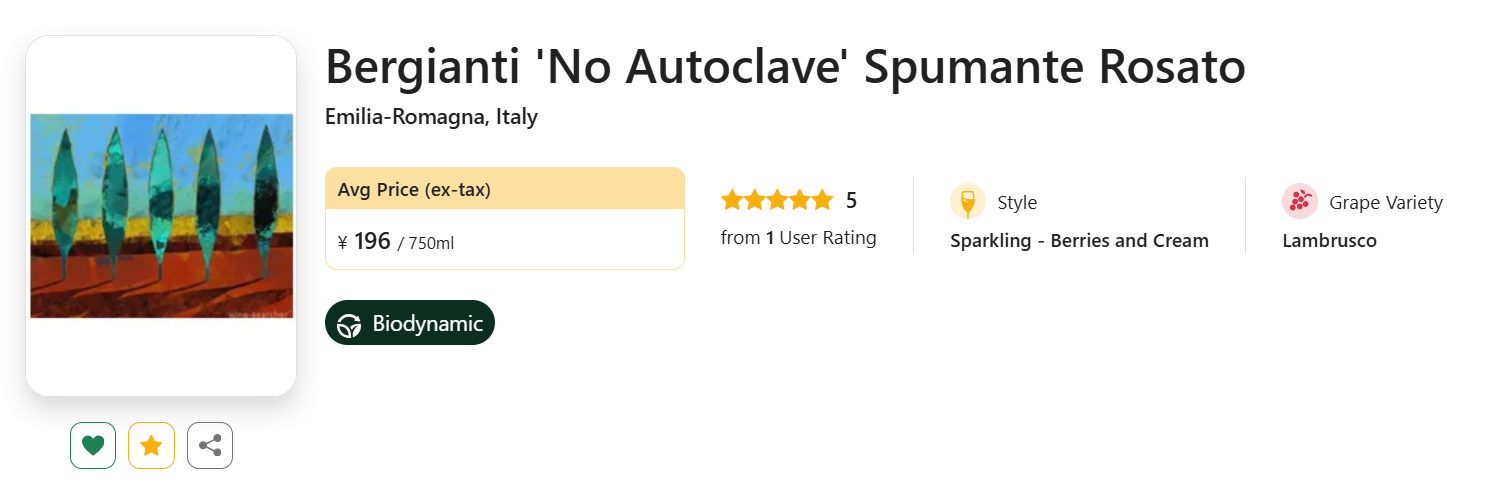Click the Style label
The width and height of the screenshot is (1492, 493).
click(x=1017, y=203)
